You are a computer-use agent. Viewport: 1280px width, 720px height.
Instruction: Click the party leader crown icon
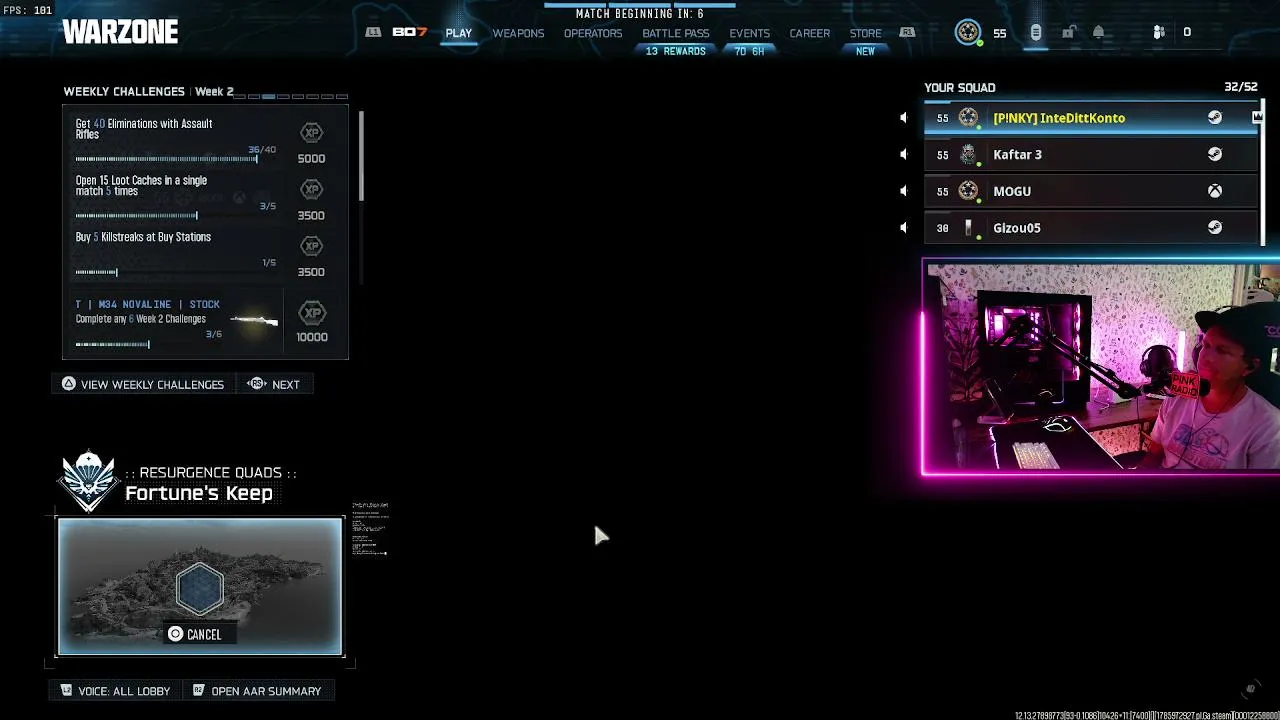[x=1257, y=118]
